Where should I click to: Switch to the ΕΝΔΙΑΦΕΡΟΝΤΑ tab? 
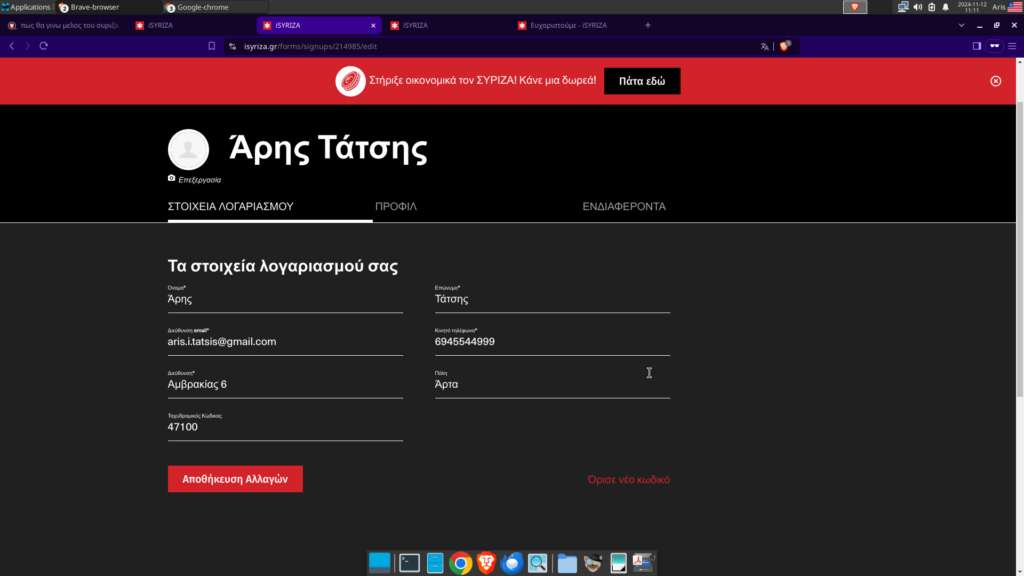coord(624,207)
